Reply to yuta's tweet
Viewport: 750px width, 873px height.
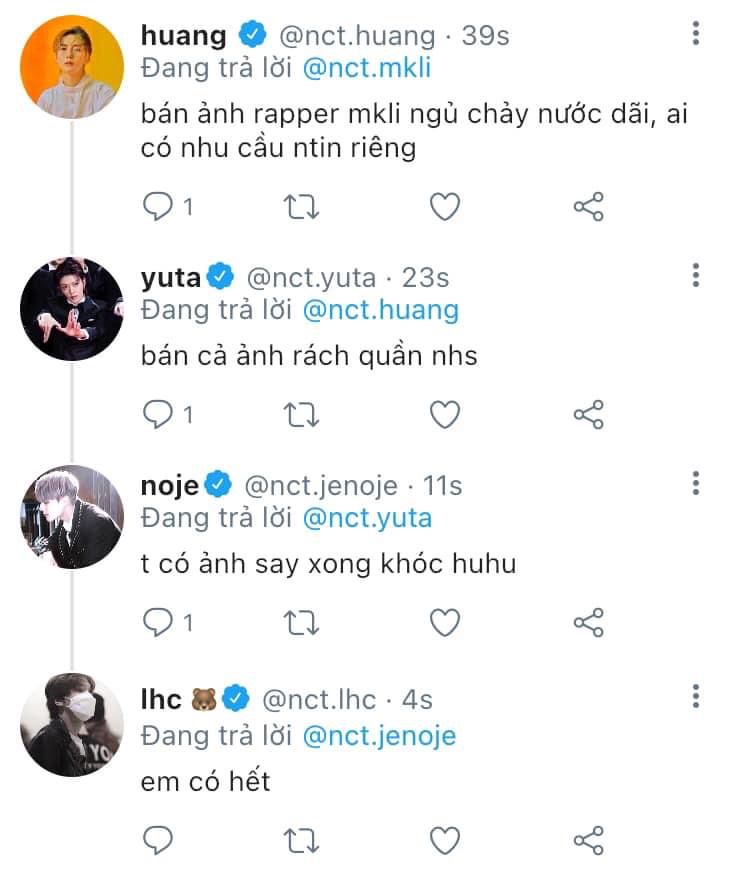[158, 414]
